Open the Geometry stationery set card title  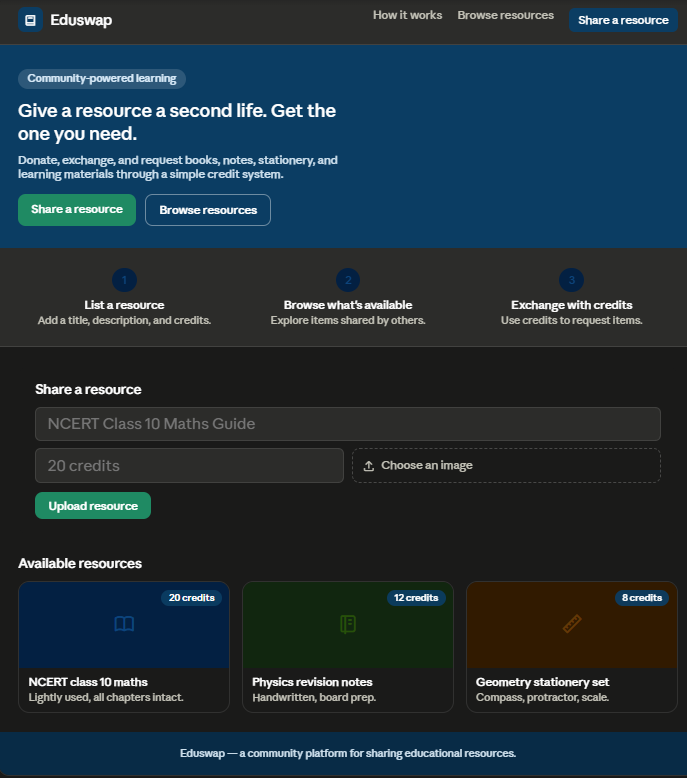coord(542,682)
